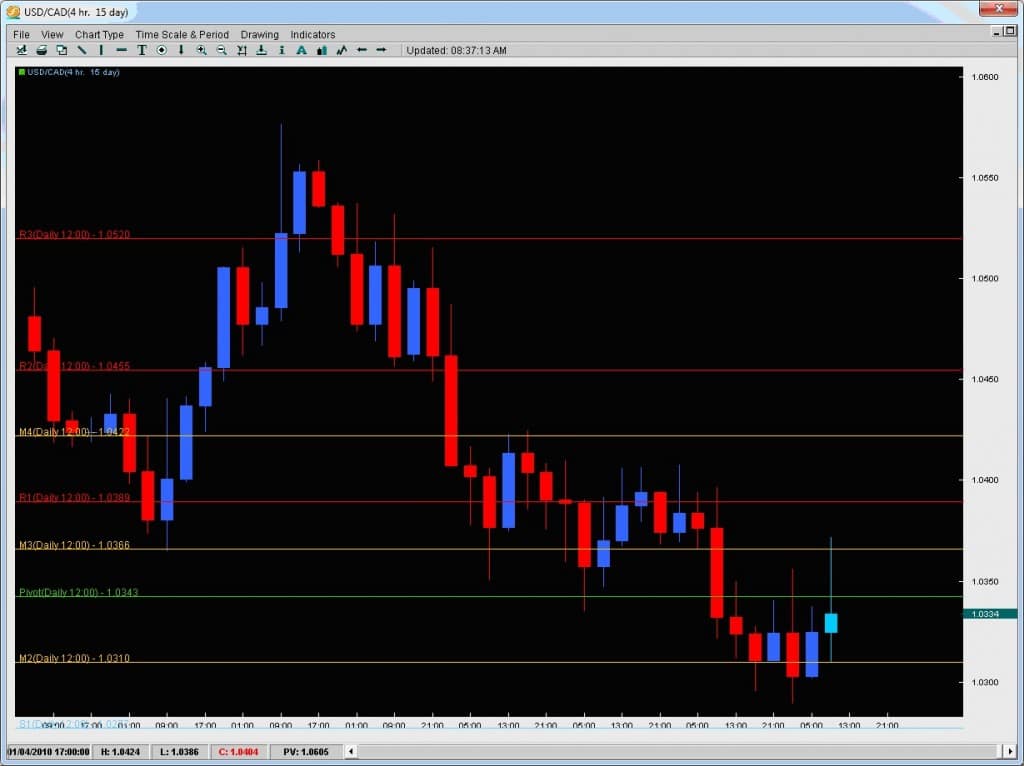Screen dimensions: 1024x766
Task: Click the 1.0400 price axis label
Action: tap(985, 480)
